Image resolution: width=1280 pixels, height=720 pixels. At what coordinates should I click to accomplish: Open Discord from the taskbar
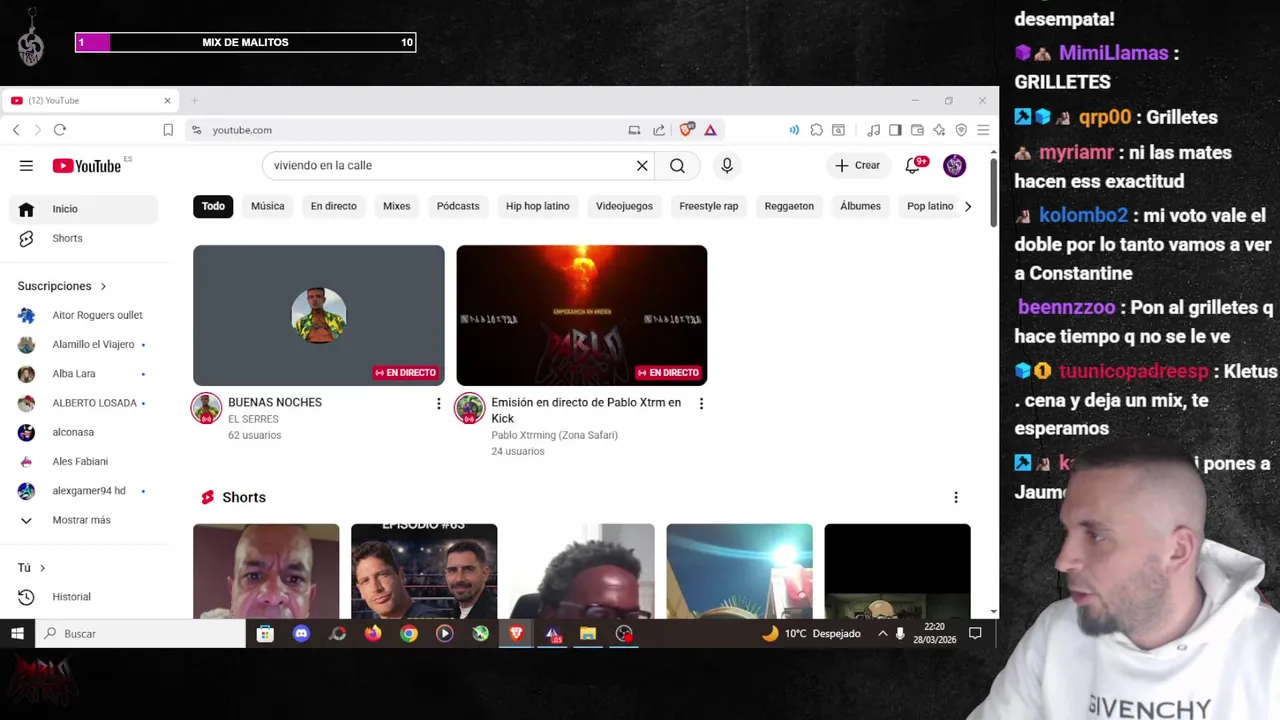(x=301, y=633)
